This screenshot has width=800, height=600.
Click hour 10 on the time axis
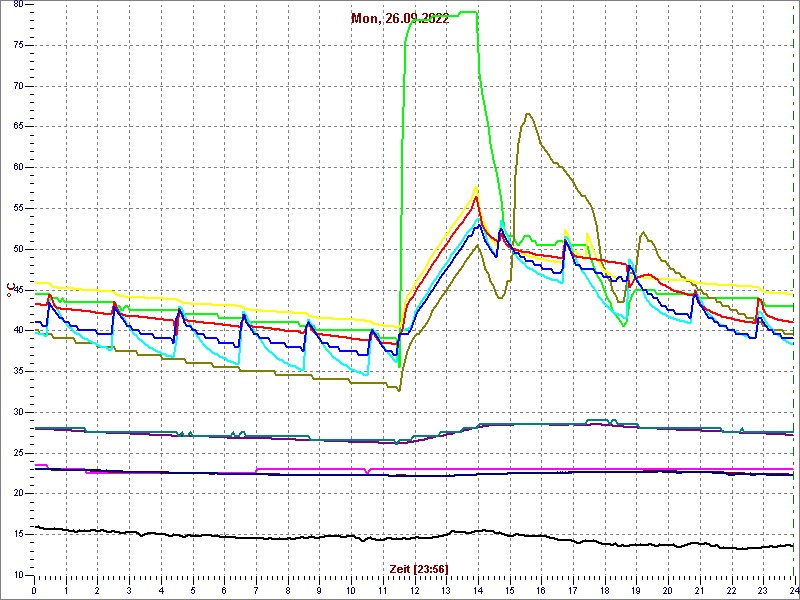point(351,590)
